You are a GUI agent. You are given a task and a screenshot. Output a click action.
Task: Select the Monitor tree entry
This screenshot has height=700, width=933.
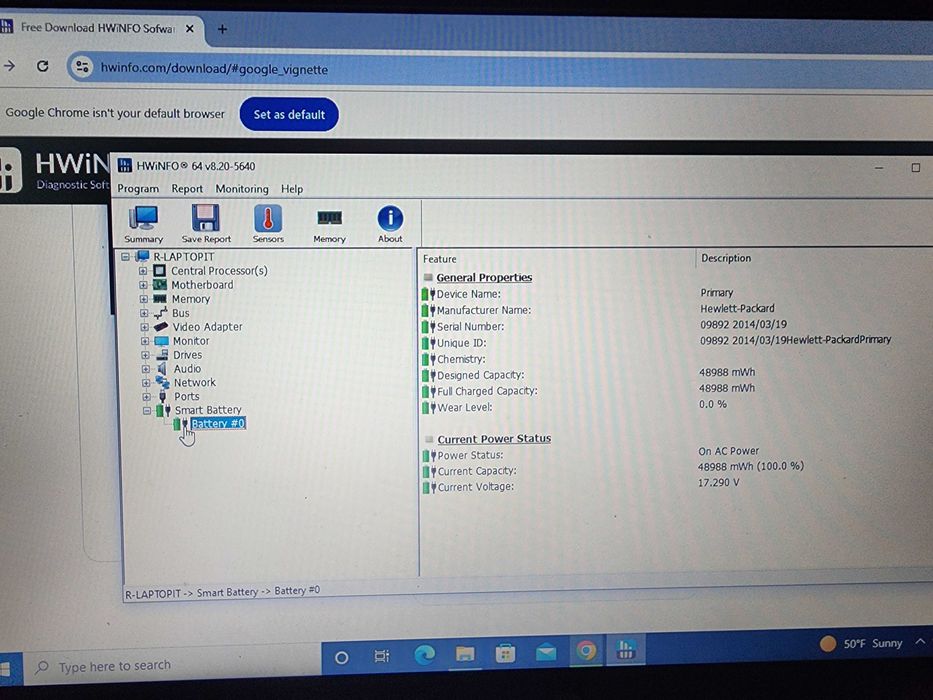click(191, 341)
